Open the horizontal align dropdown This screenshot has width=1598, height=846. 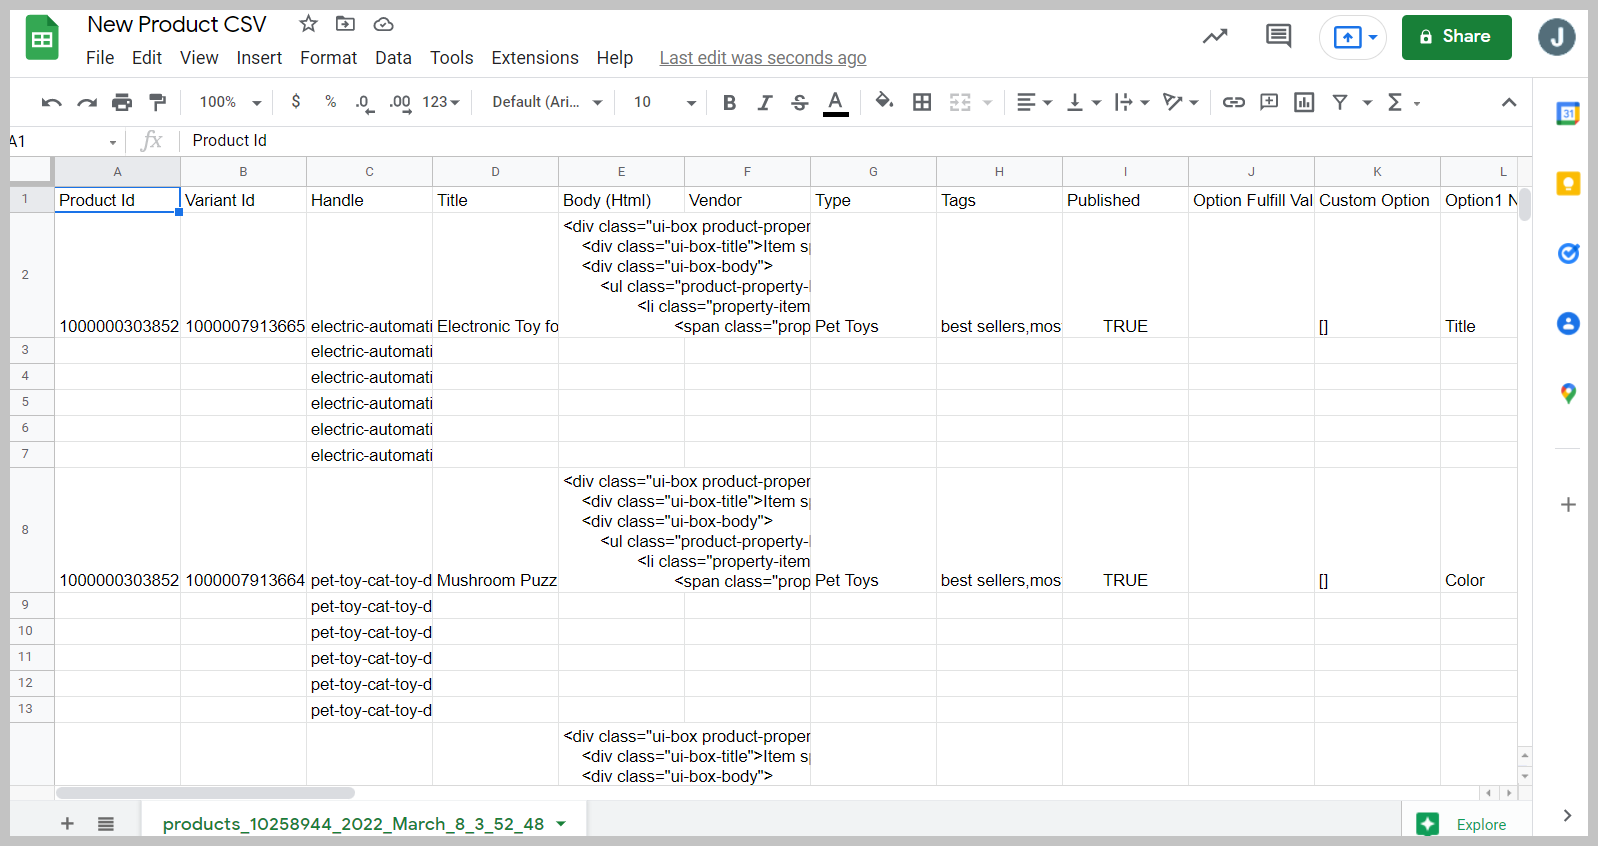coord(1034,102)
